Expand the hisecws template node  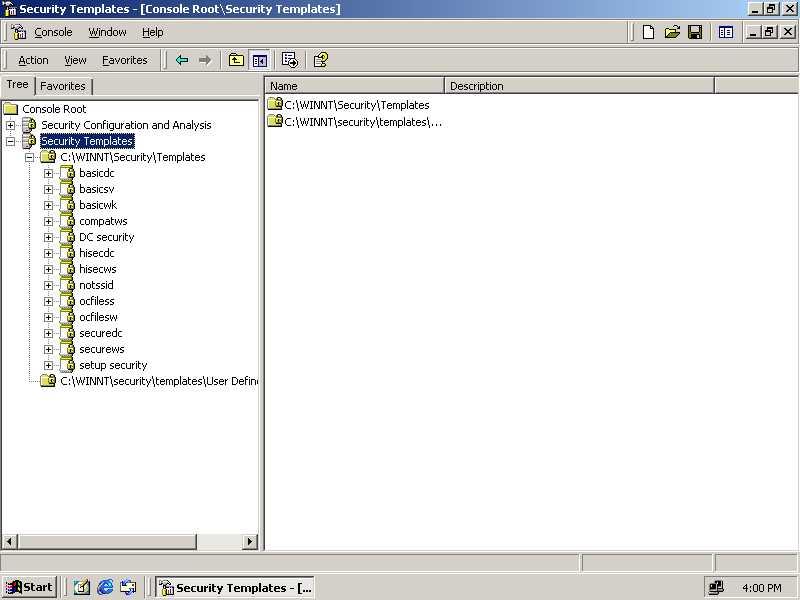tap(48, 269)
